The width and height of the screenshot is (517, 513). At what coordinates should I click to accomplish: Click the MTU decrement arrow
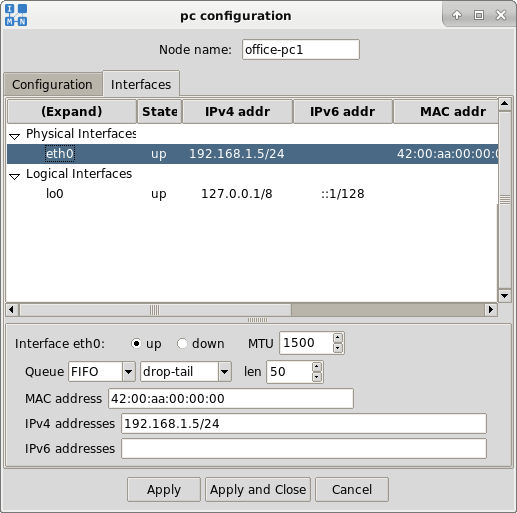338,348
